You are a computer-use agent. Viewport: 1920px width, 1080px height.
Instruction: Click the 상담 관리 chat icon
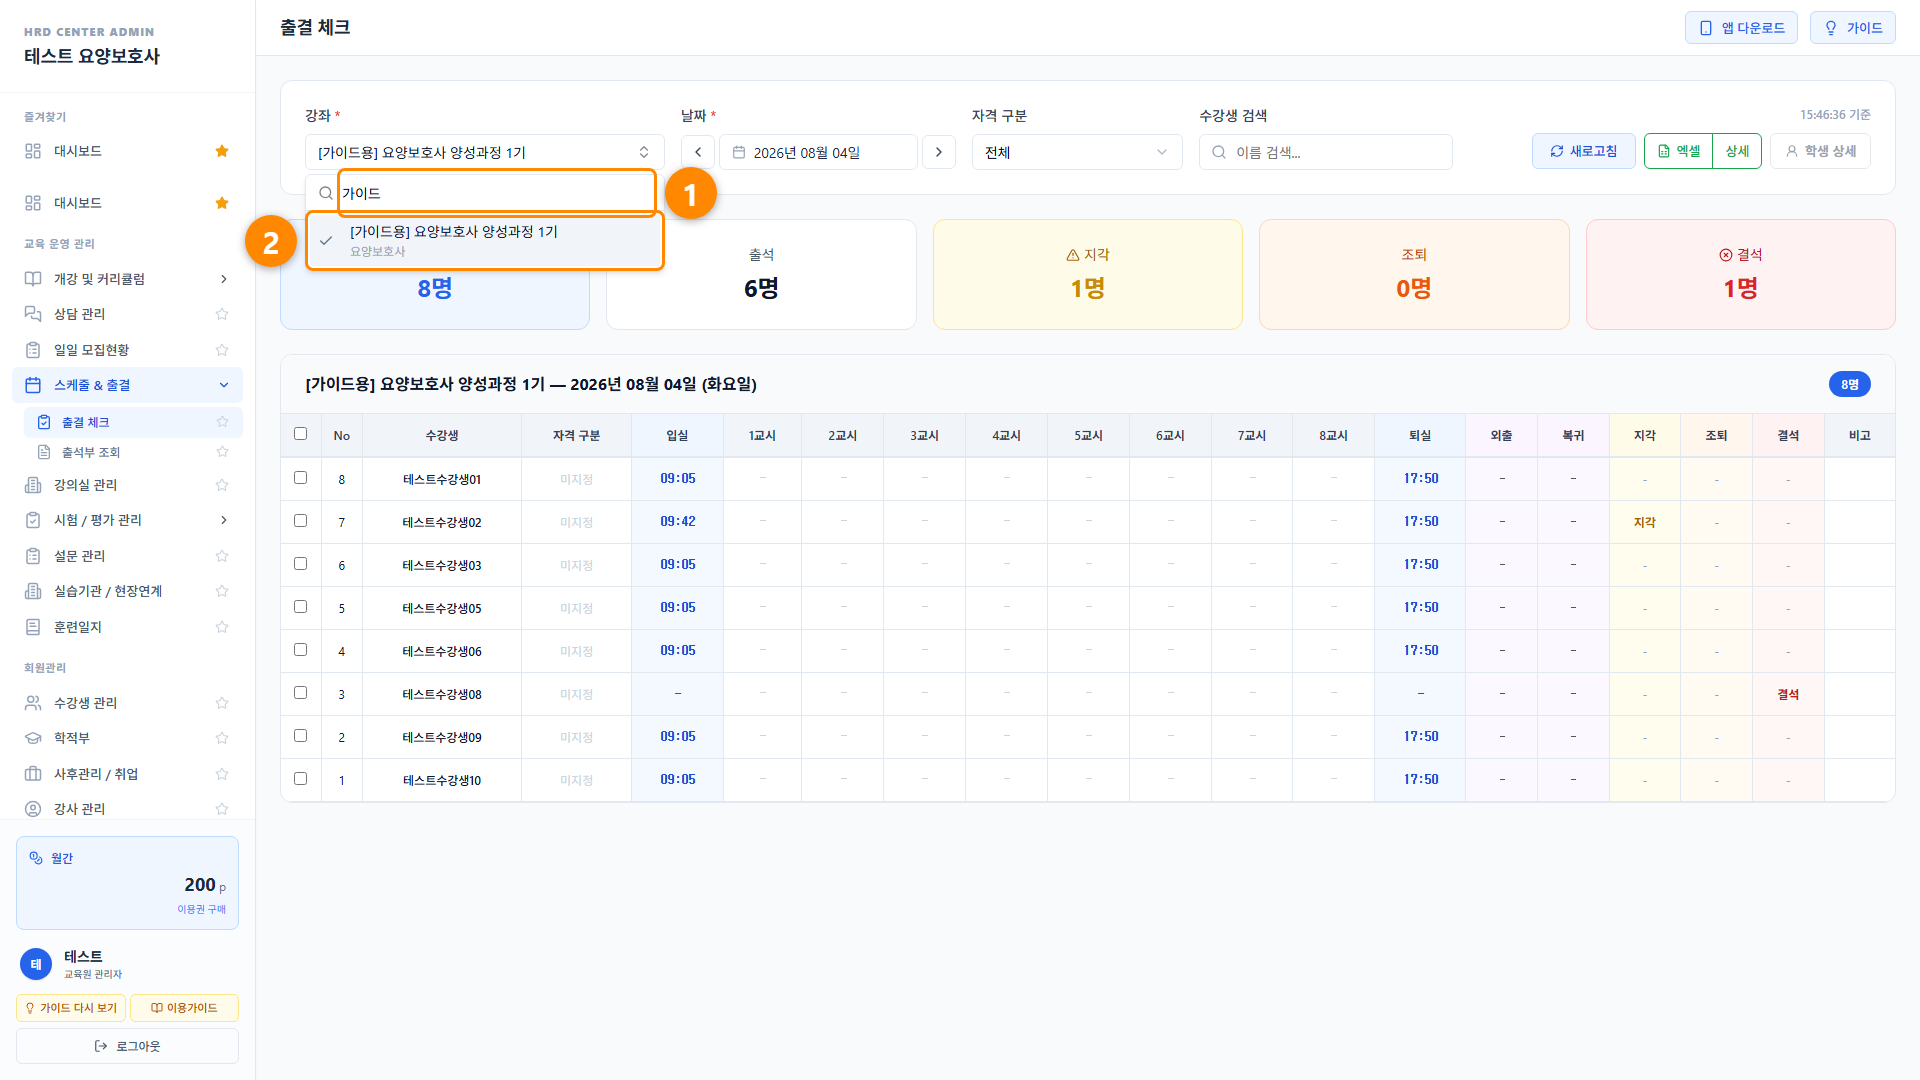(33, 314)
